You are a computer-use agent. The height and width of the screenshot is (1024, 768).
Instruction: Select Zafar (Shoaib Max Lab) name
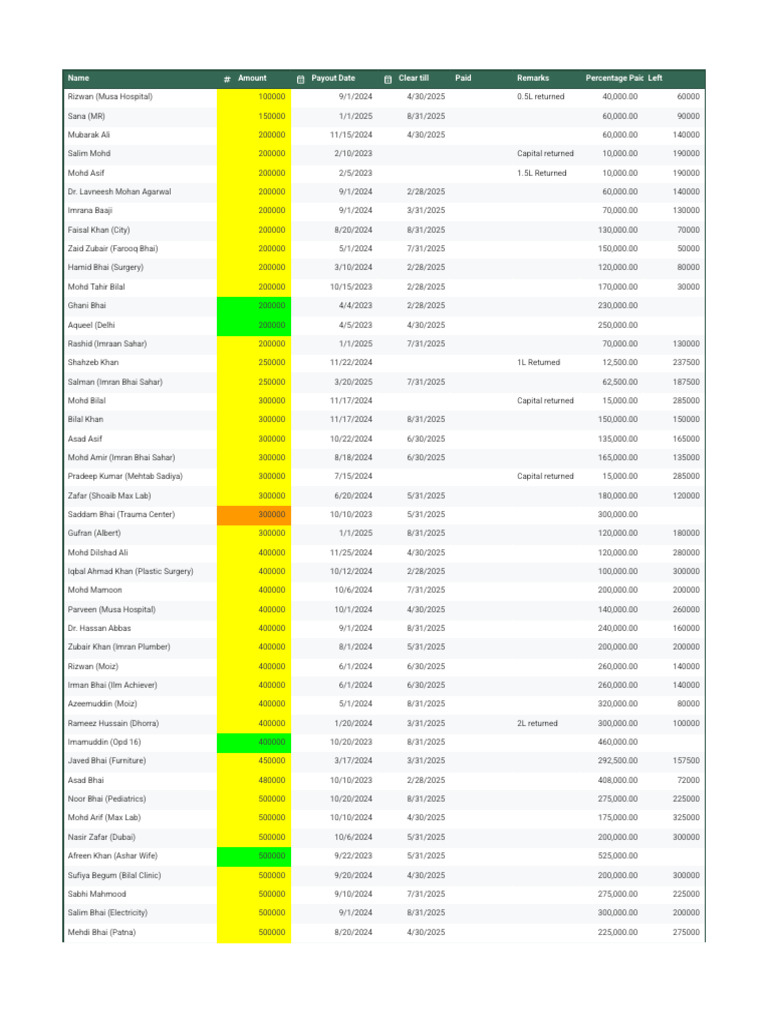(109, 496)
